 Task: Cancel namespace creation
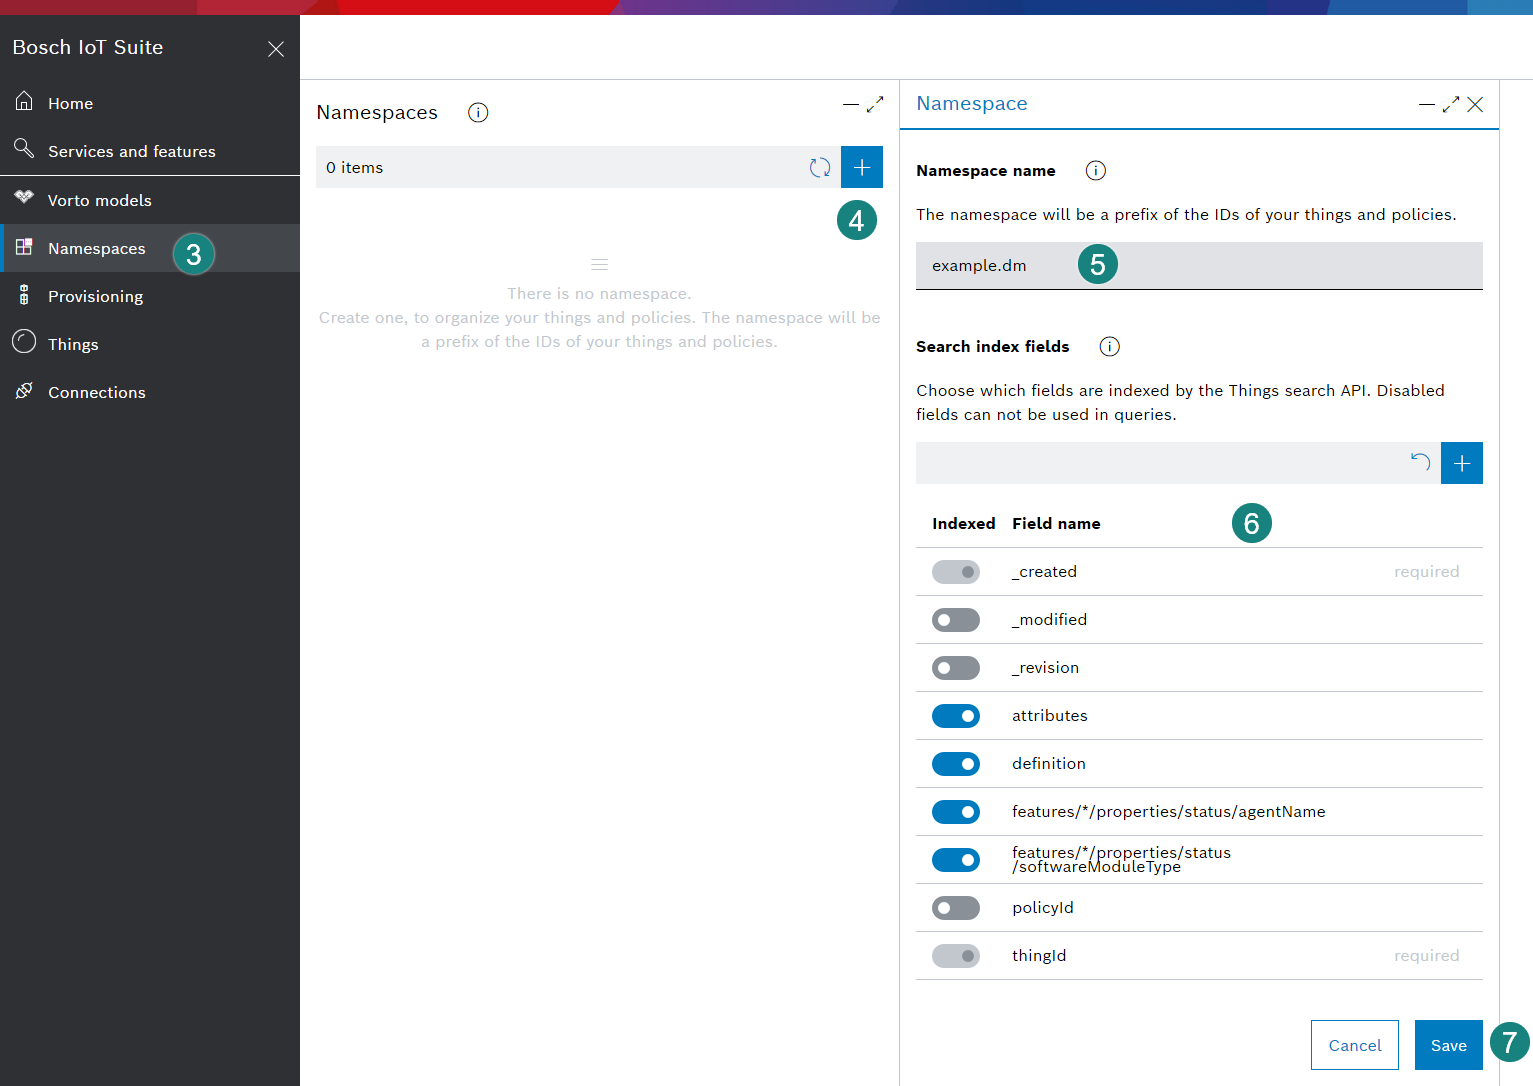pos(1354,1045)
